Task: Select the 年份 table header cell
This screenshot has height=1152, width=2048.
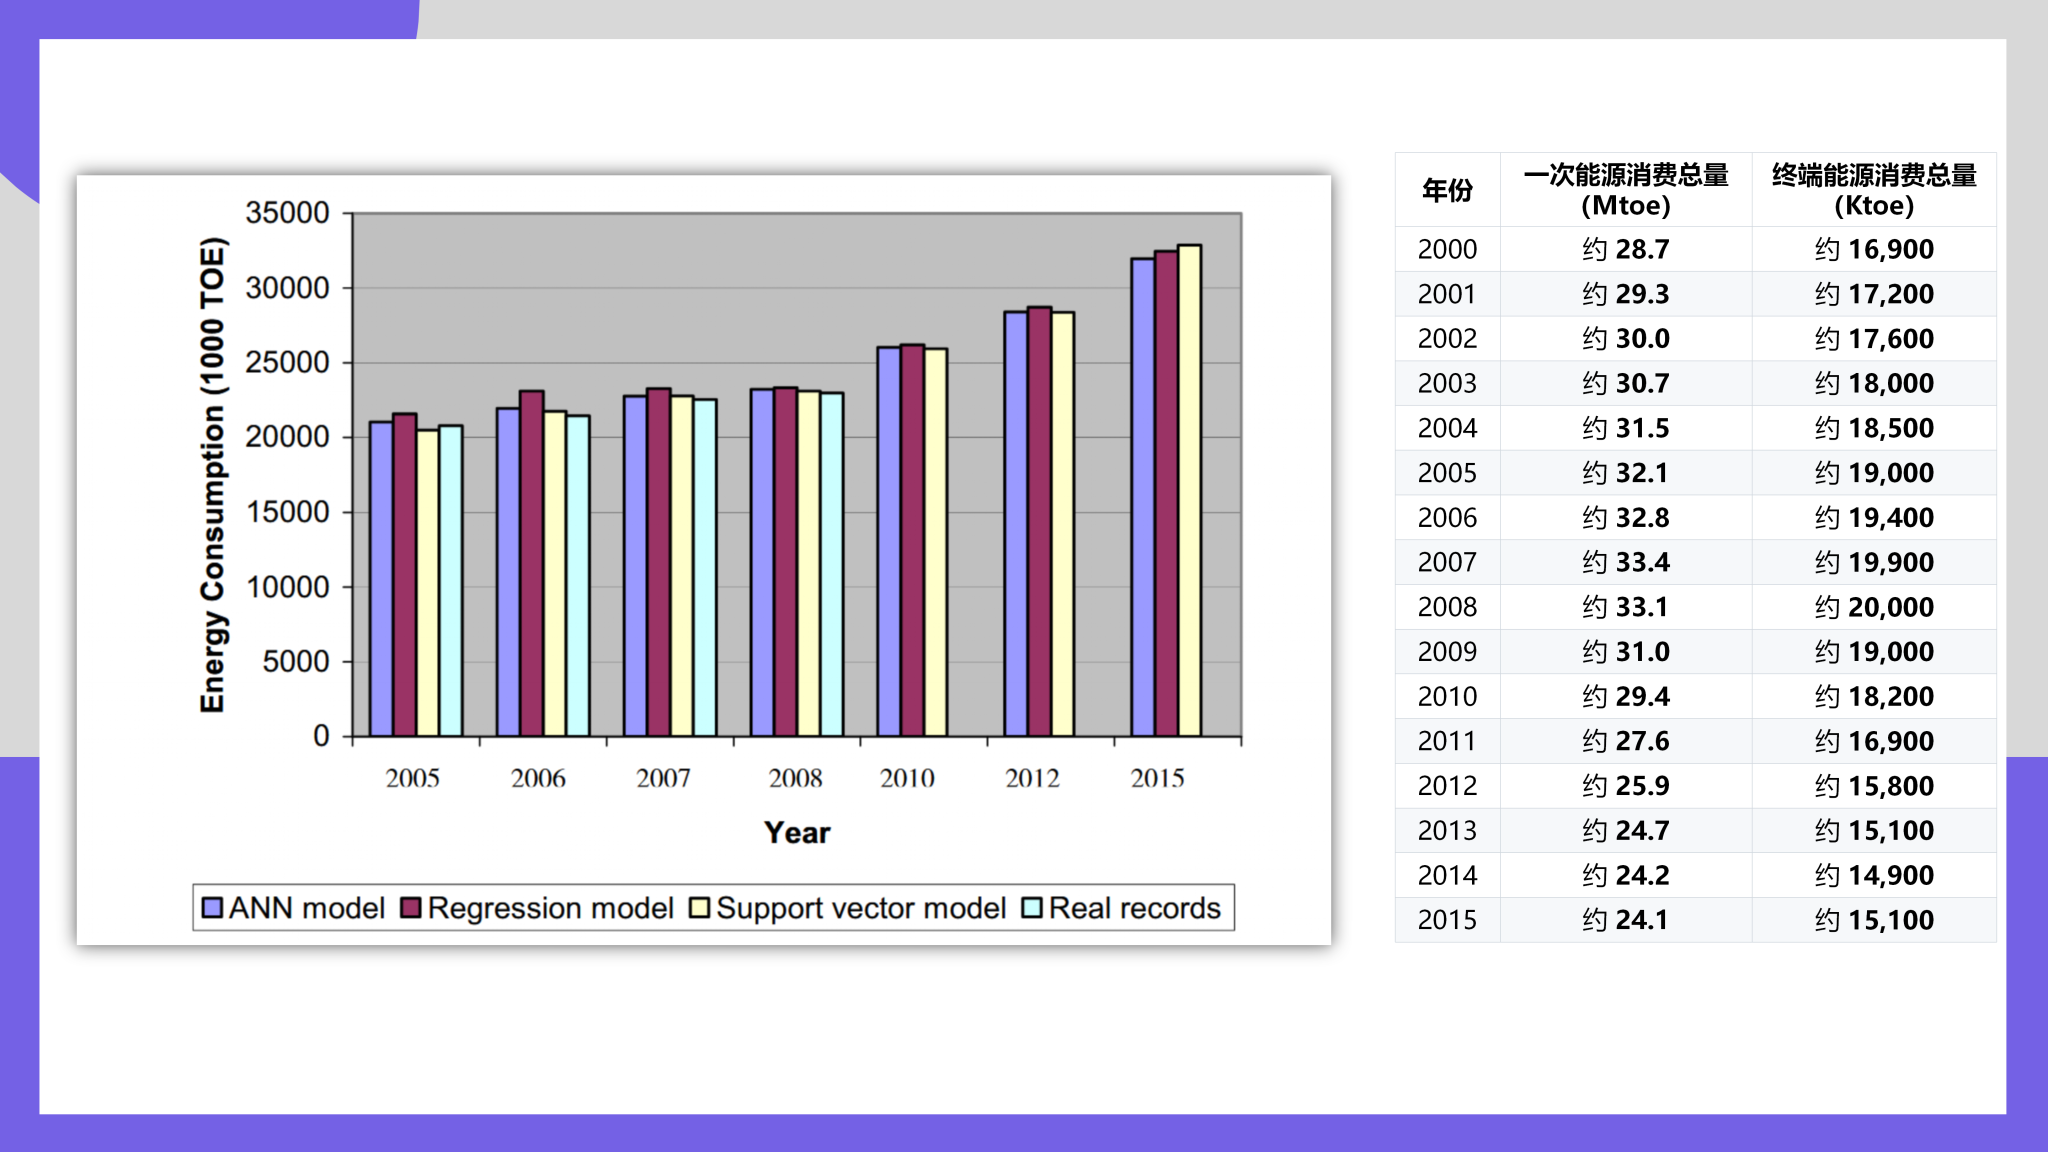Action: tap(1447, 190)
